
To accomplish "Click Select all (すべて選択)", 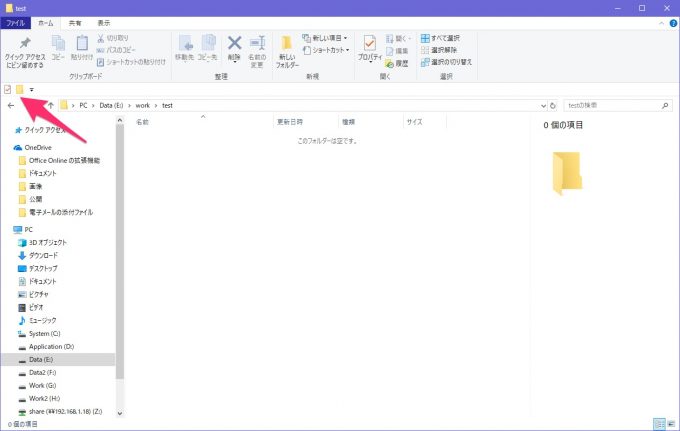I will click(x=440, y=38).
